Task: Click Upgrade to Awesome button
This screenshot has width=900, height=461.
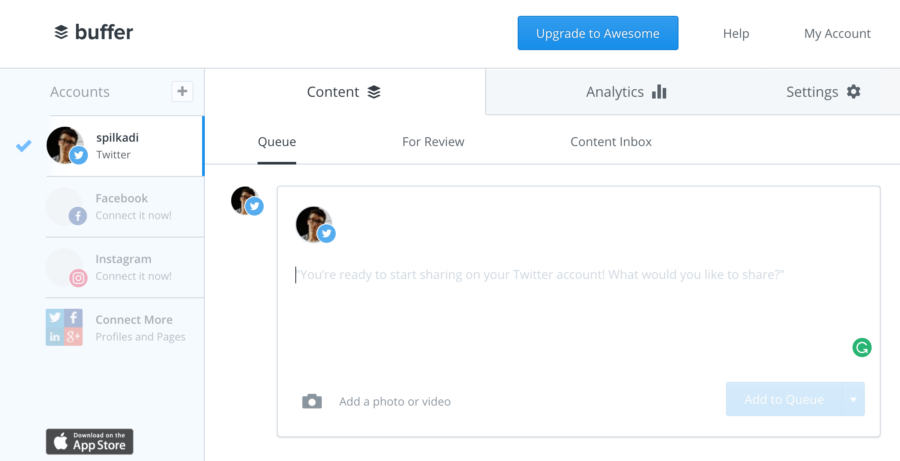Action: 598,33
